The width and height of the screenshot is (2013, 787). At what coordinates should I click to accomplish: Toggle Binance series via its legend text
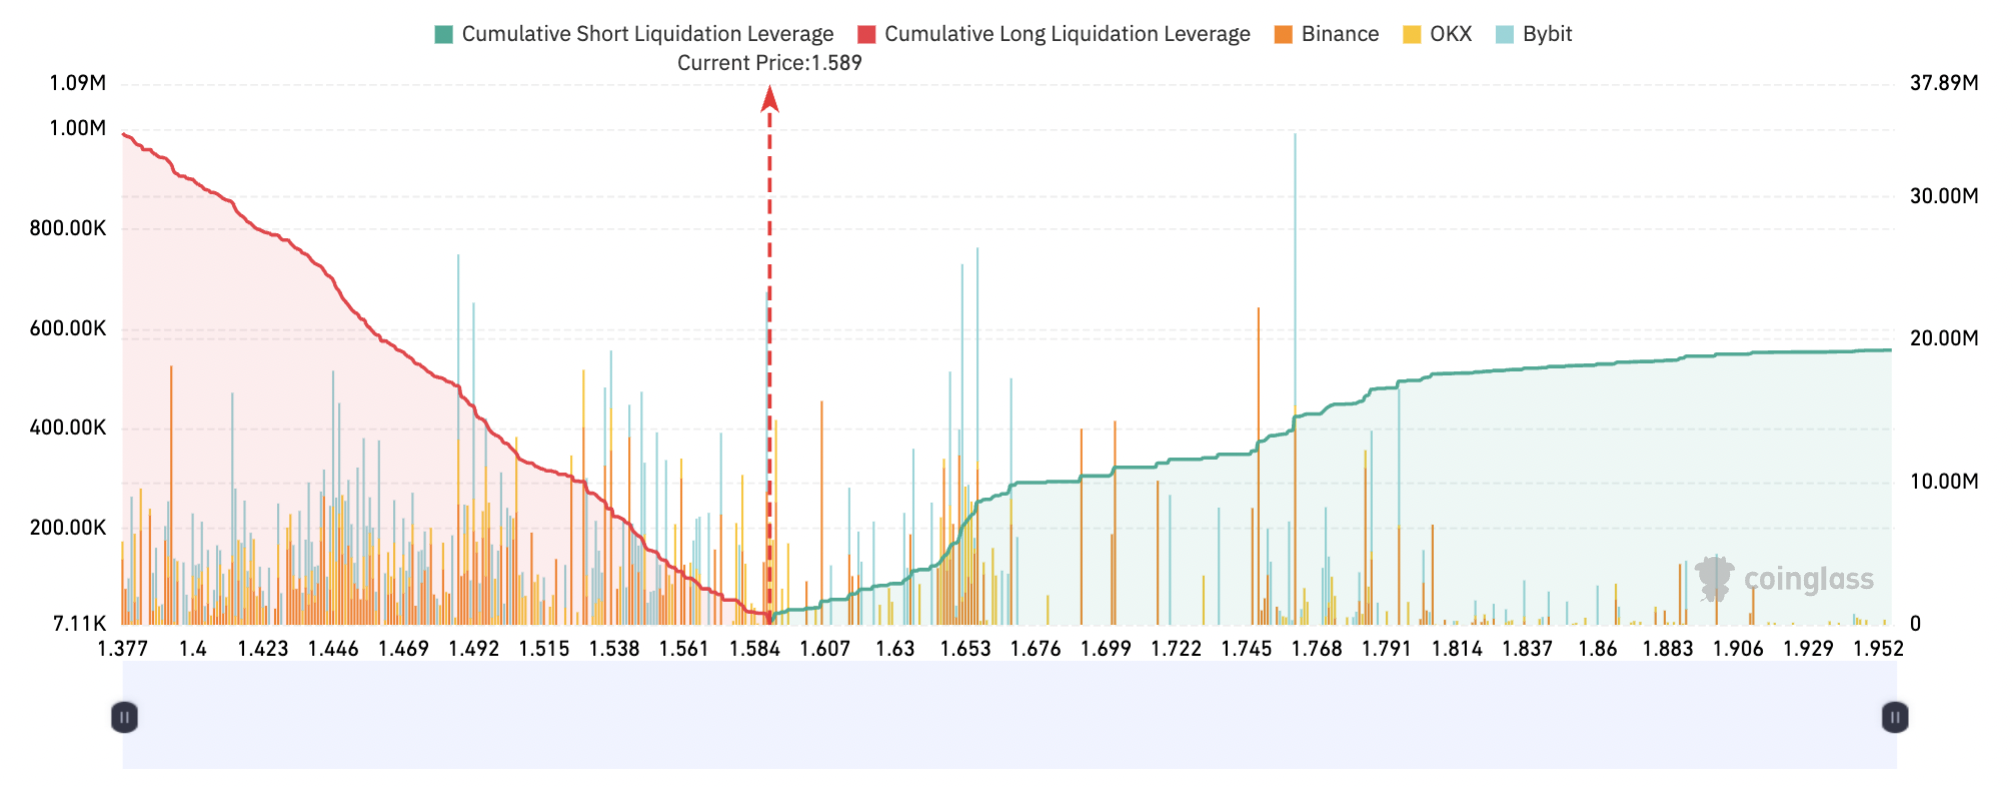click(x=1340, y=34)
